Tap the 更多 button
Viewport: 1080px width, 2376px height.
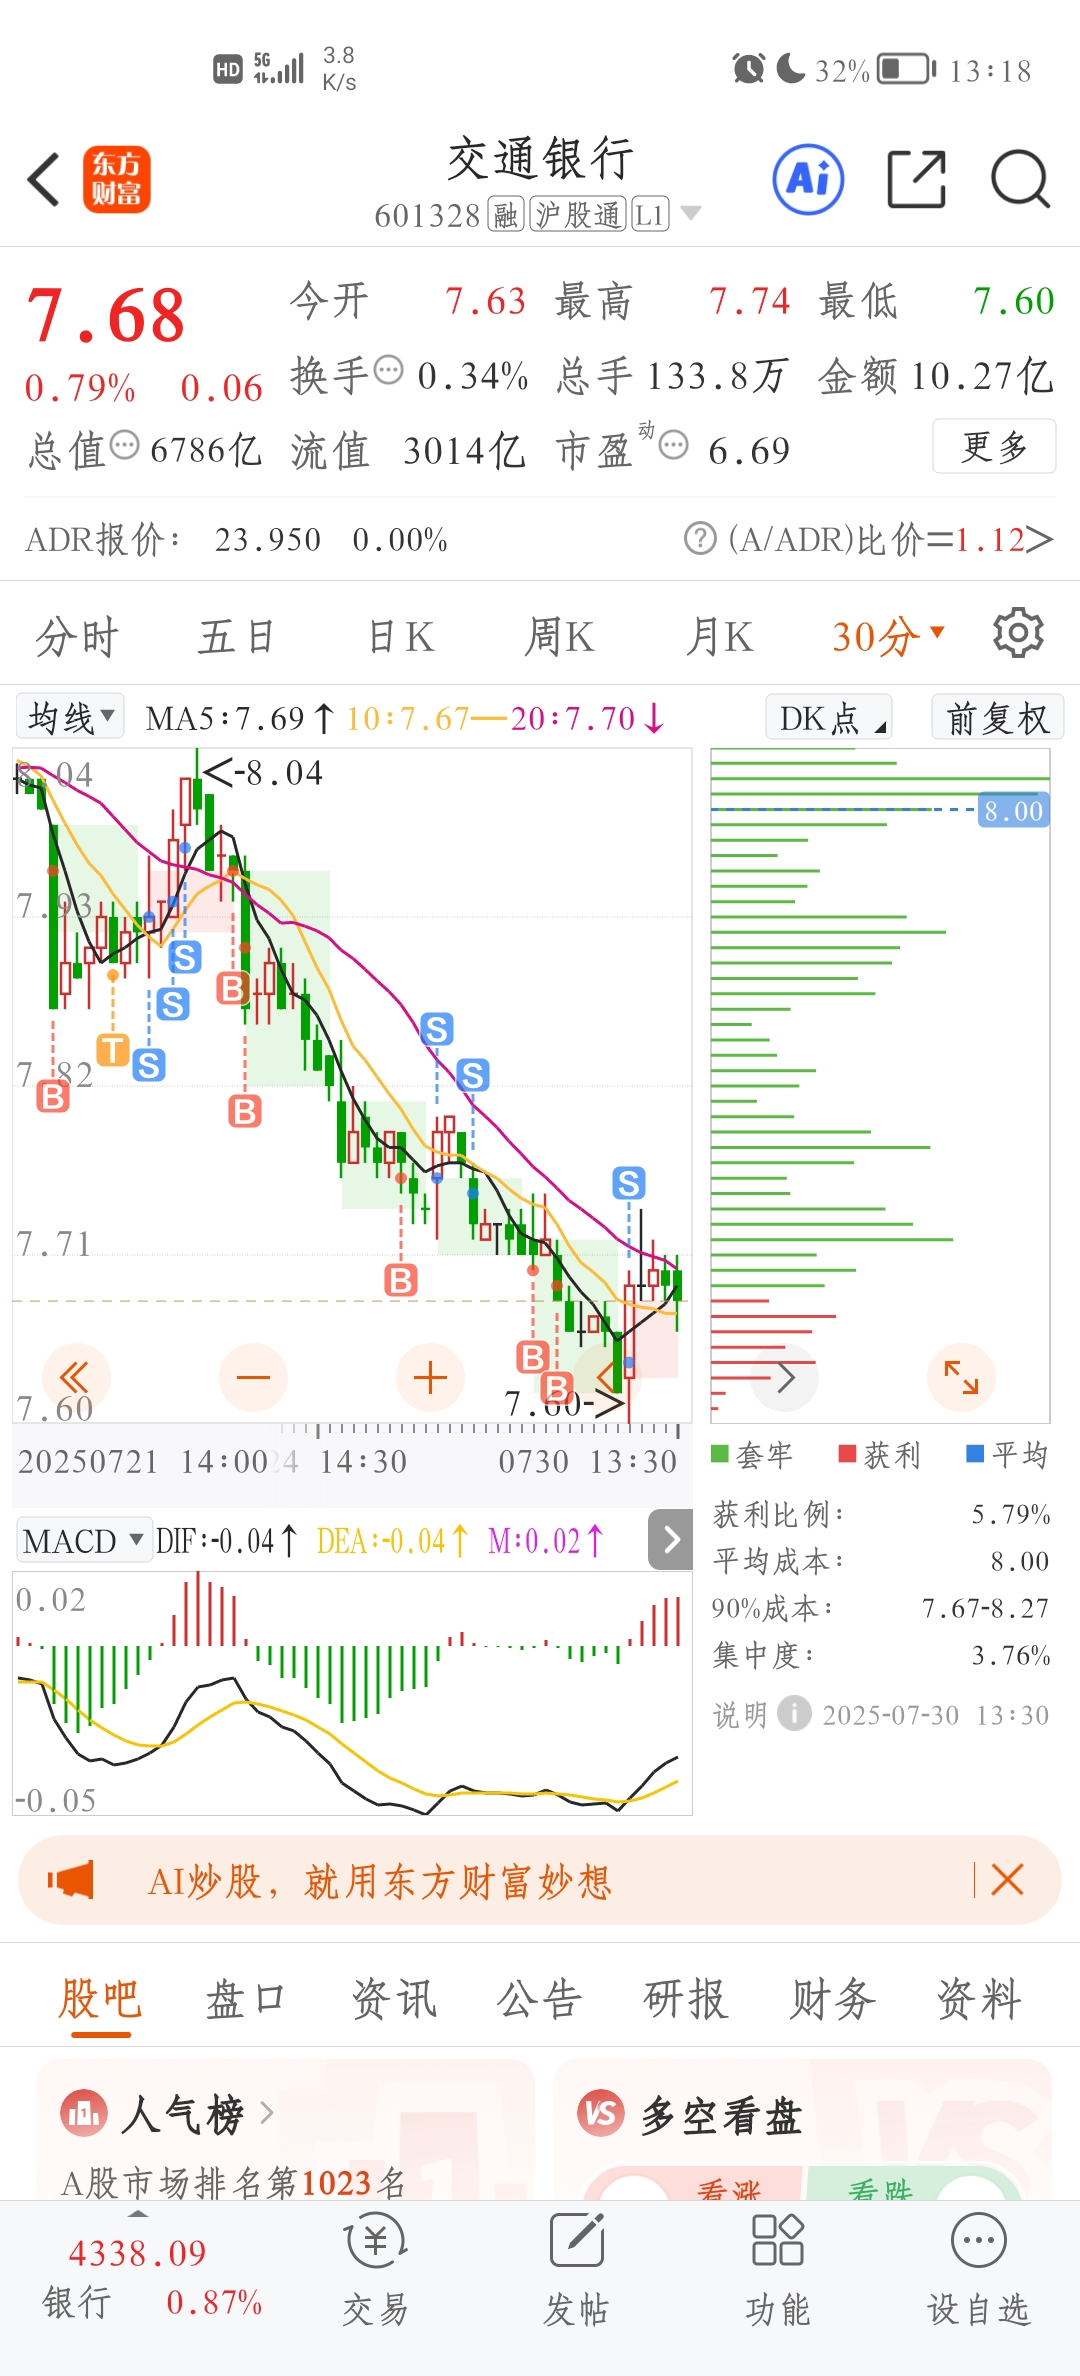tap(994, 446)
